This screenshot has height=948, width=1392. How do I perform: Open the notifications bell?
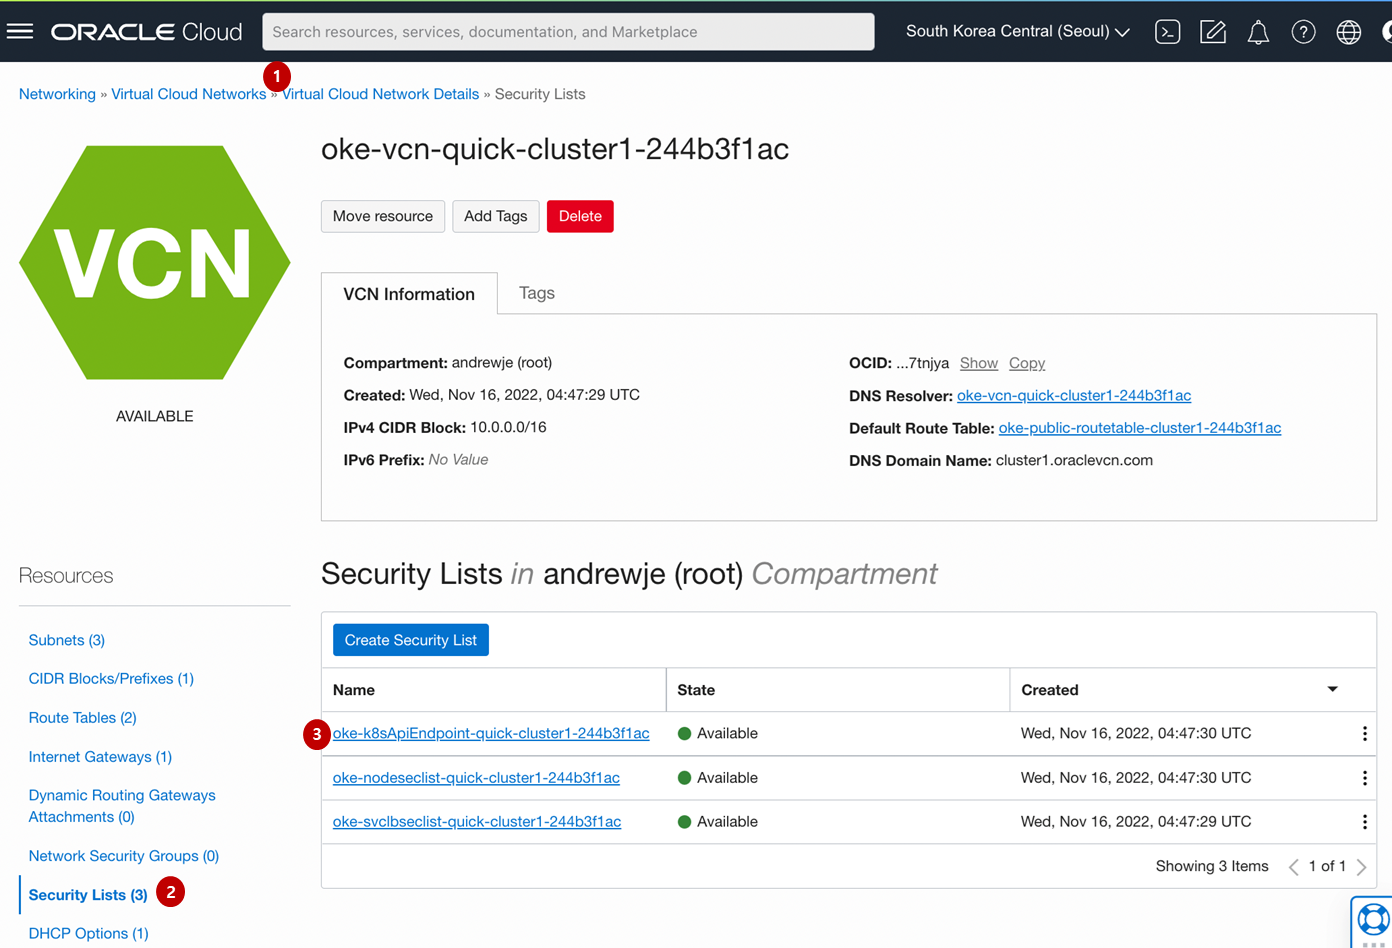pos(1258,32)
